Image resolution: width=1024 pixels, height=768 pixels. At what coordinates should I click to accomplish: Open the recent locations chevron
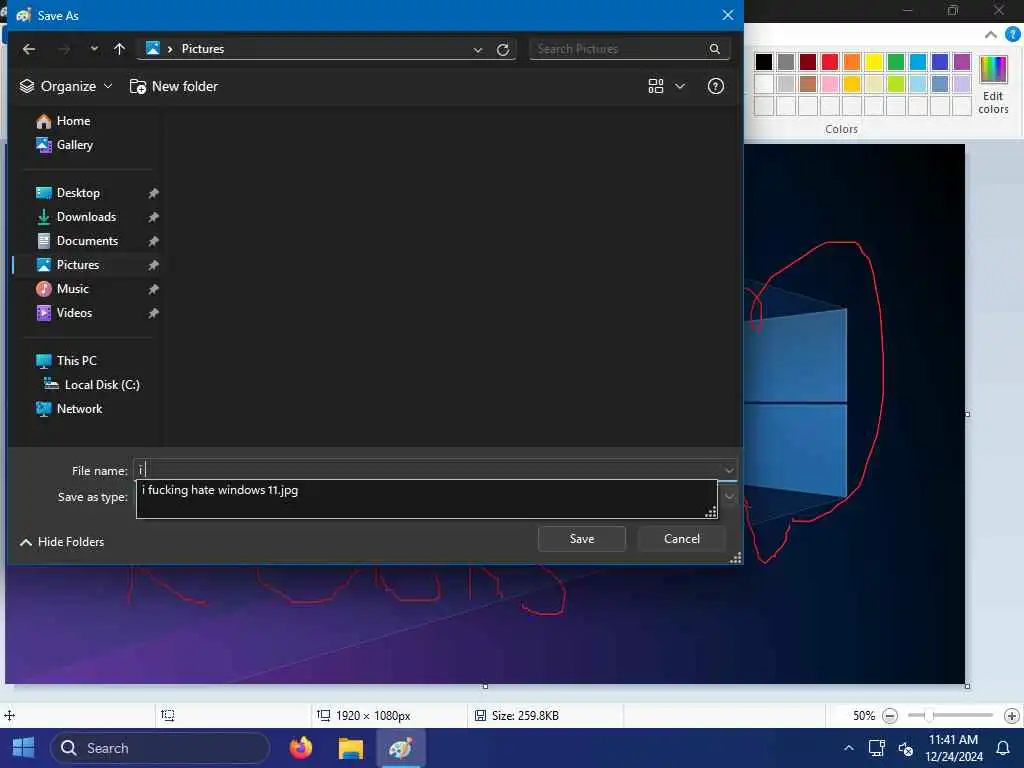95,49
